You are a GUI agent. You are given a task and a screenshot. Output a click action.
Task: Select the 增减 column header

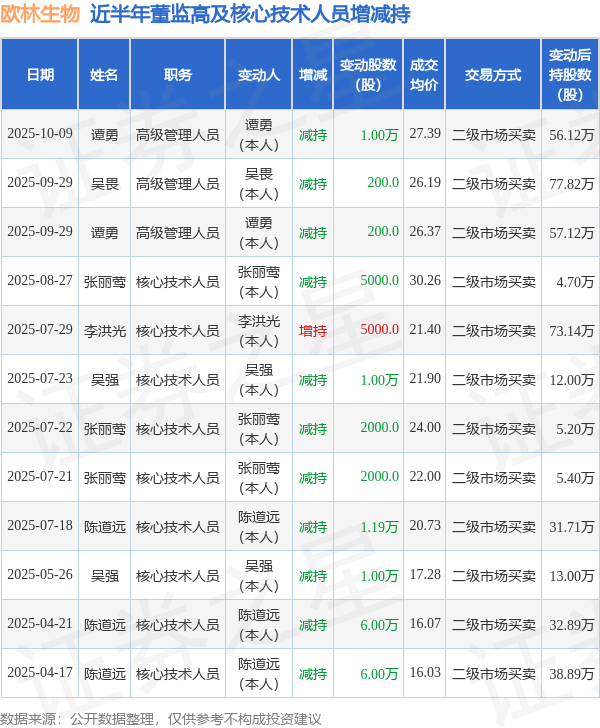[313, 75]
